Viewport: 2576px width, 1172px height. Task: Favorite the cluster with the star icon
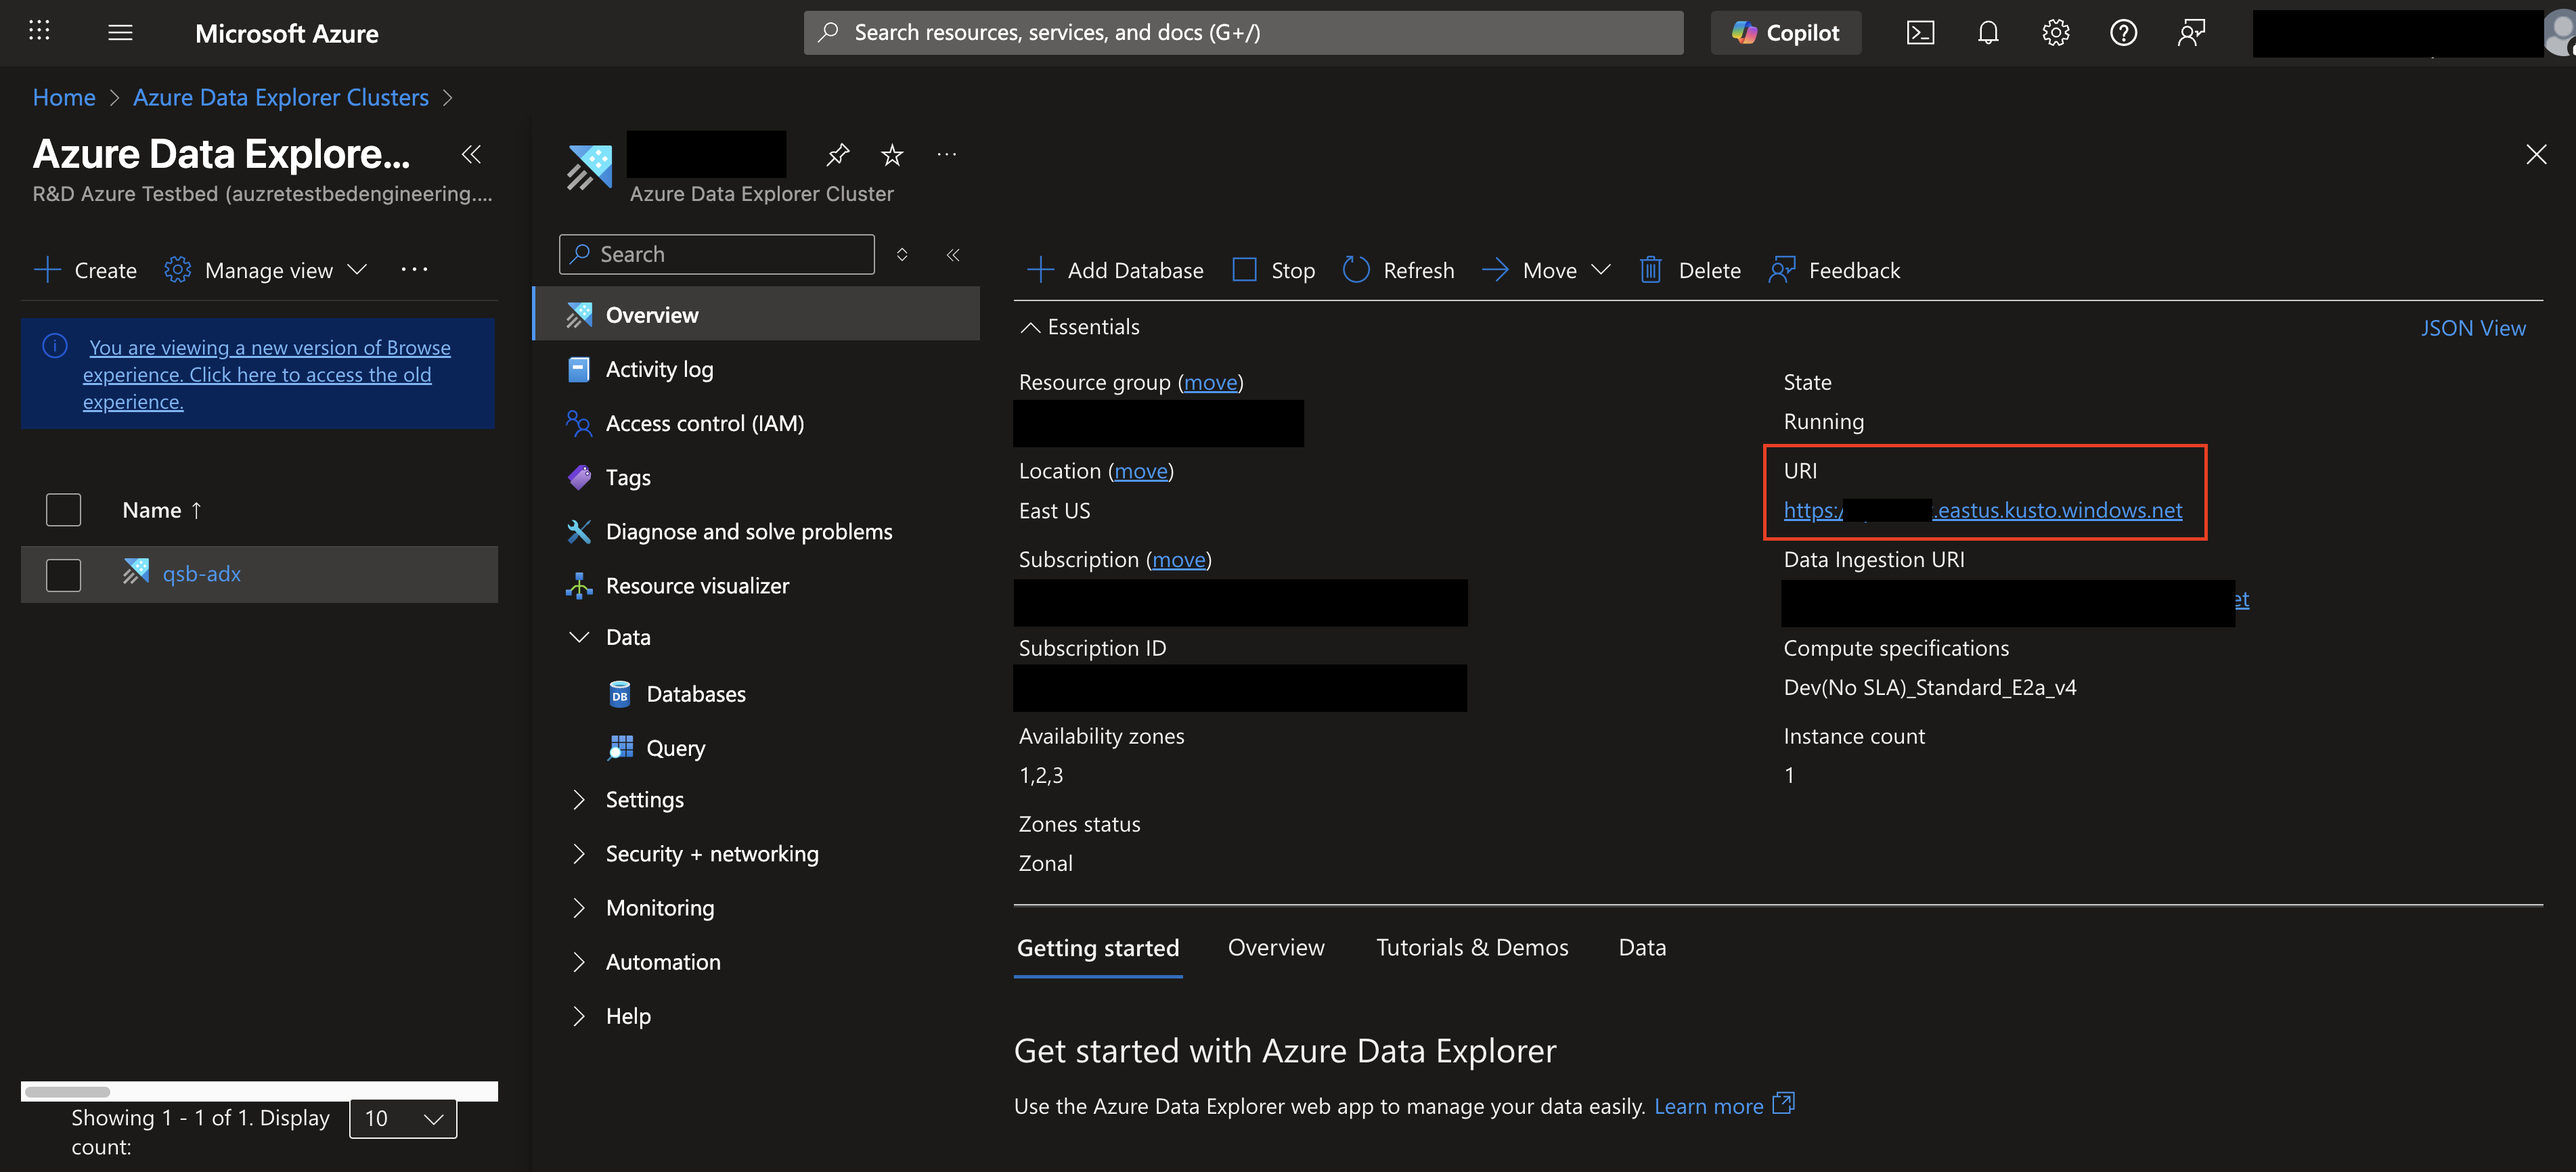point(892,155)
